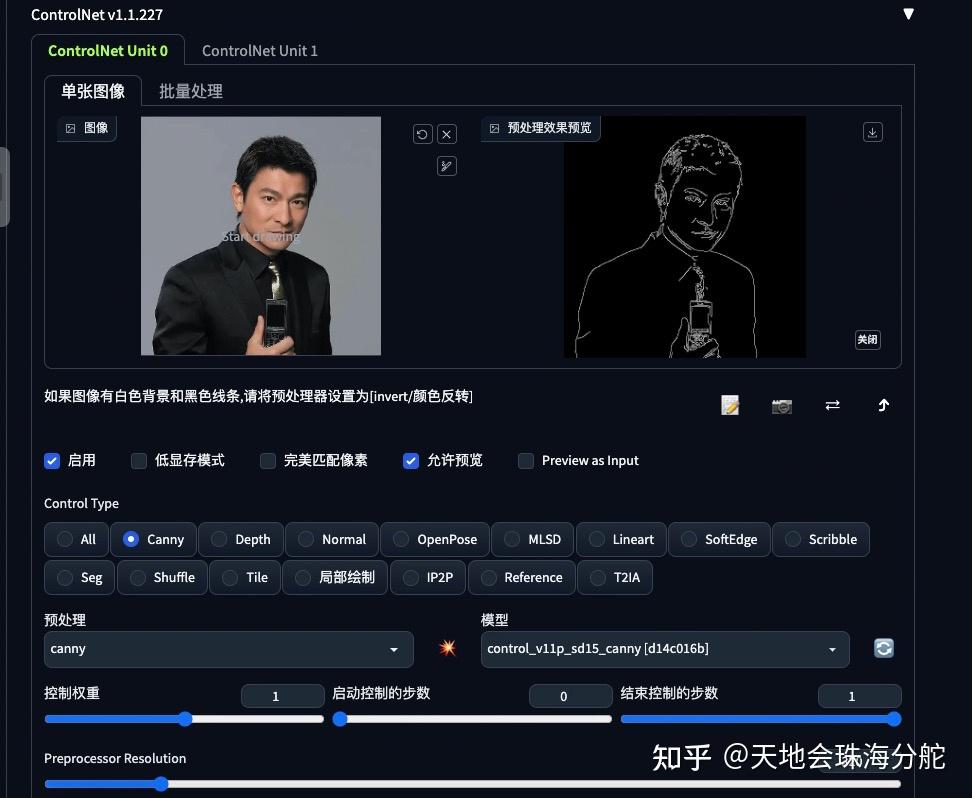Enable the 启用 checkbox

[52, 461]
